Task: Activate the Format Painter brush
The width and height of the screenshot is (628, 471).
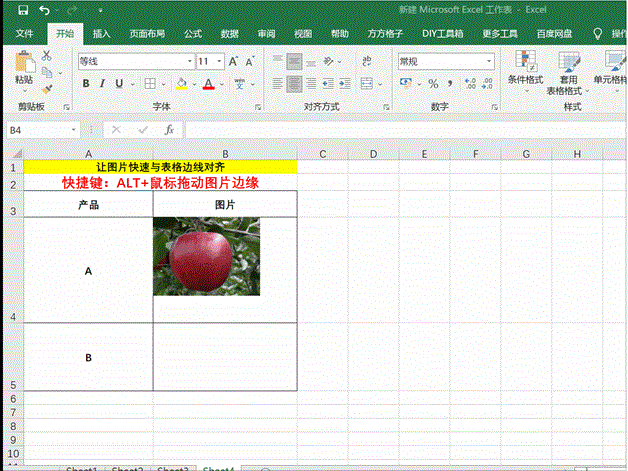Action: [49, 89]
